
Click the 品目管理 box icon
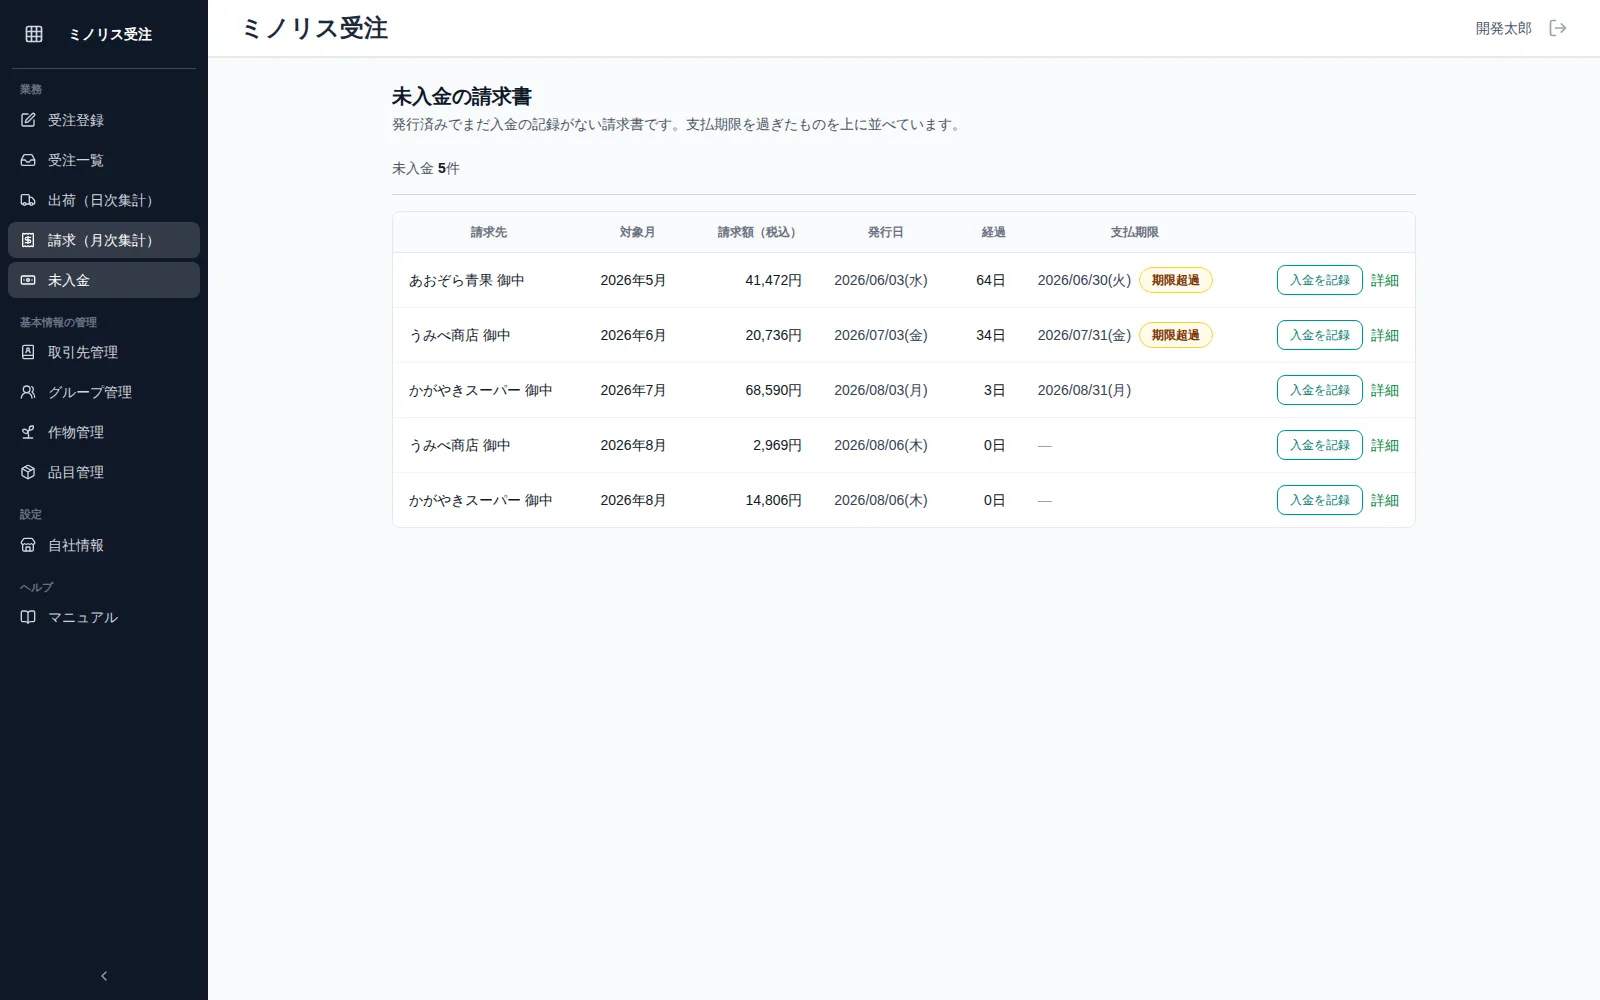pos(28,472)
